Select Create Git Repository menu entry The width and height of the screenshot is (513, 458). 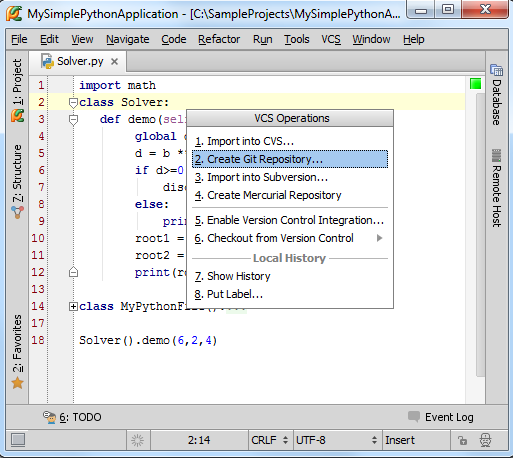pos(290,159)
